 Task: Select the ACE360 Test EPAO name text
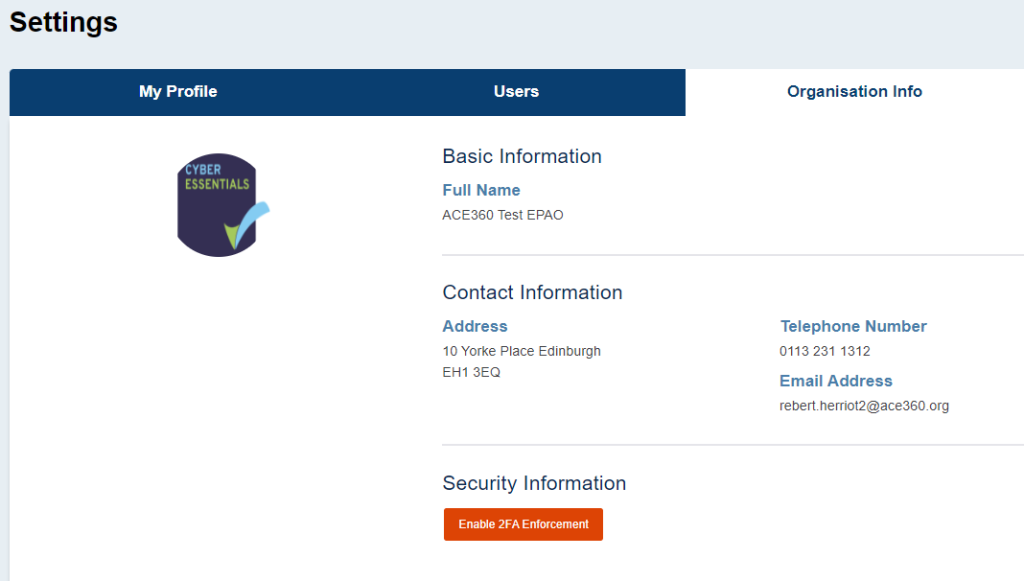[503, 215]
